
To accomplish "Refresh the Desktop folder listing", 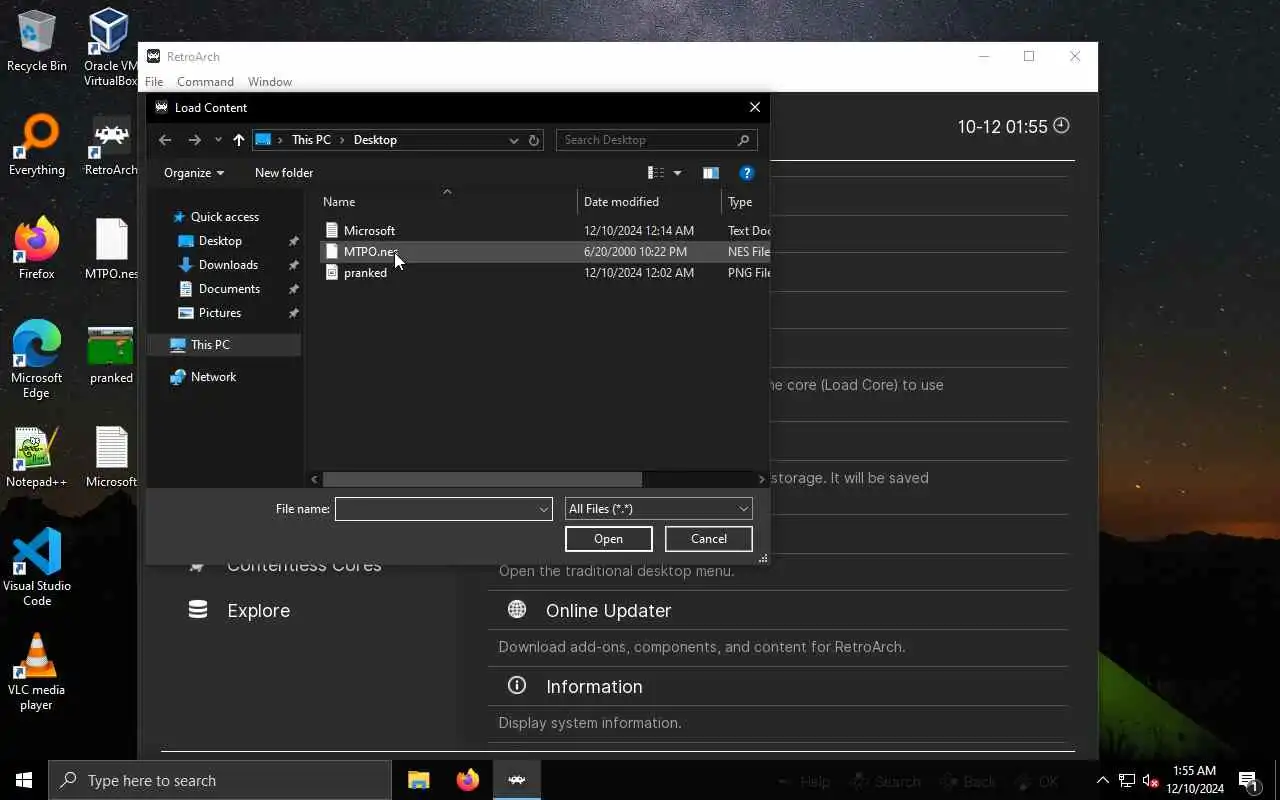I will [x=534, y=140].
